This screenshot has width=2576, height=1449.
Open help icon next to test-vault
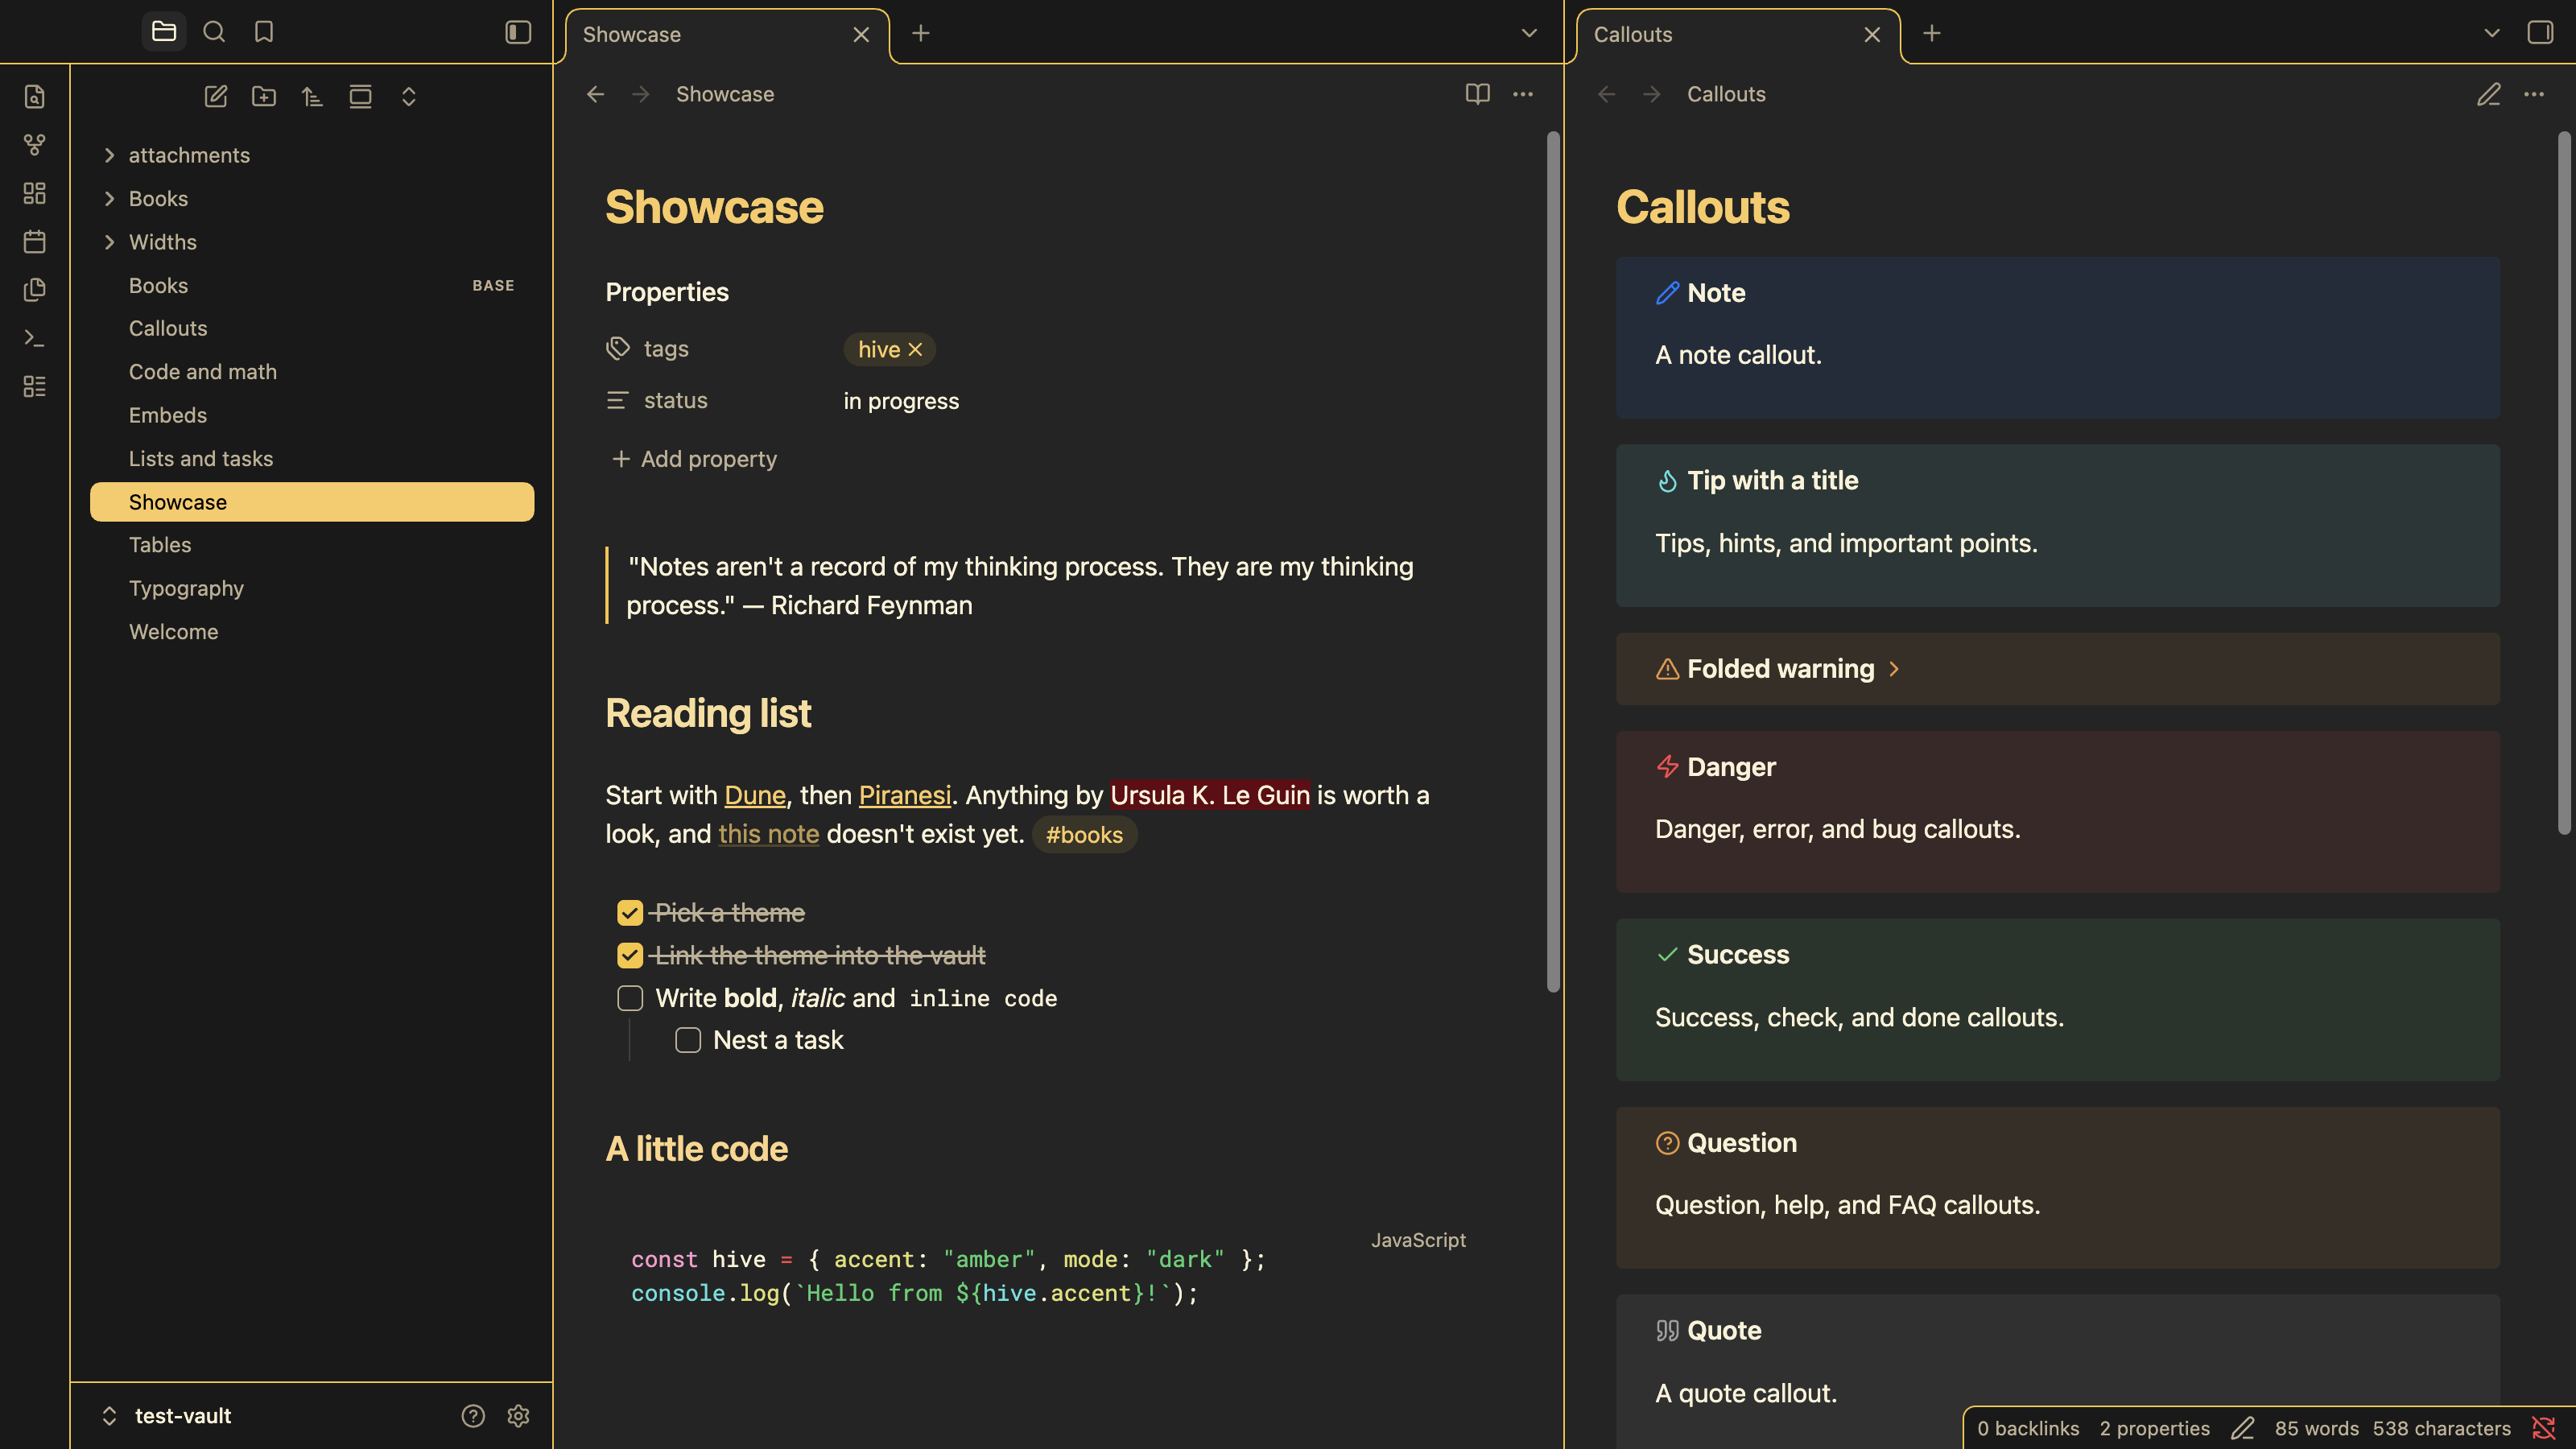click(x=473, y=1416)
